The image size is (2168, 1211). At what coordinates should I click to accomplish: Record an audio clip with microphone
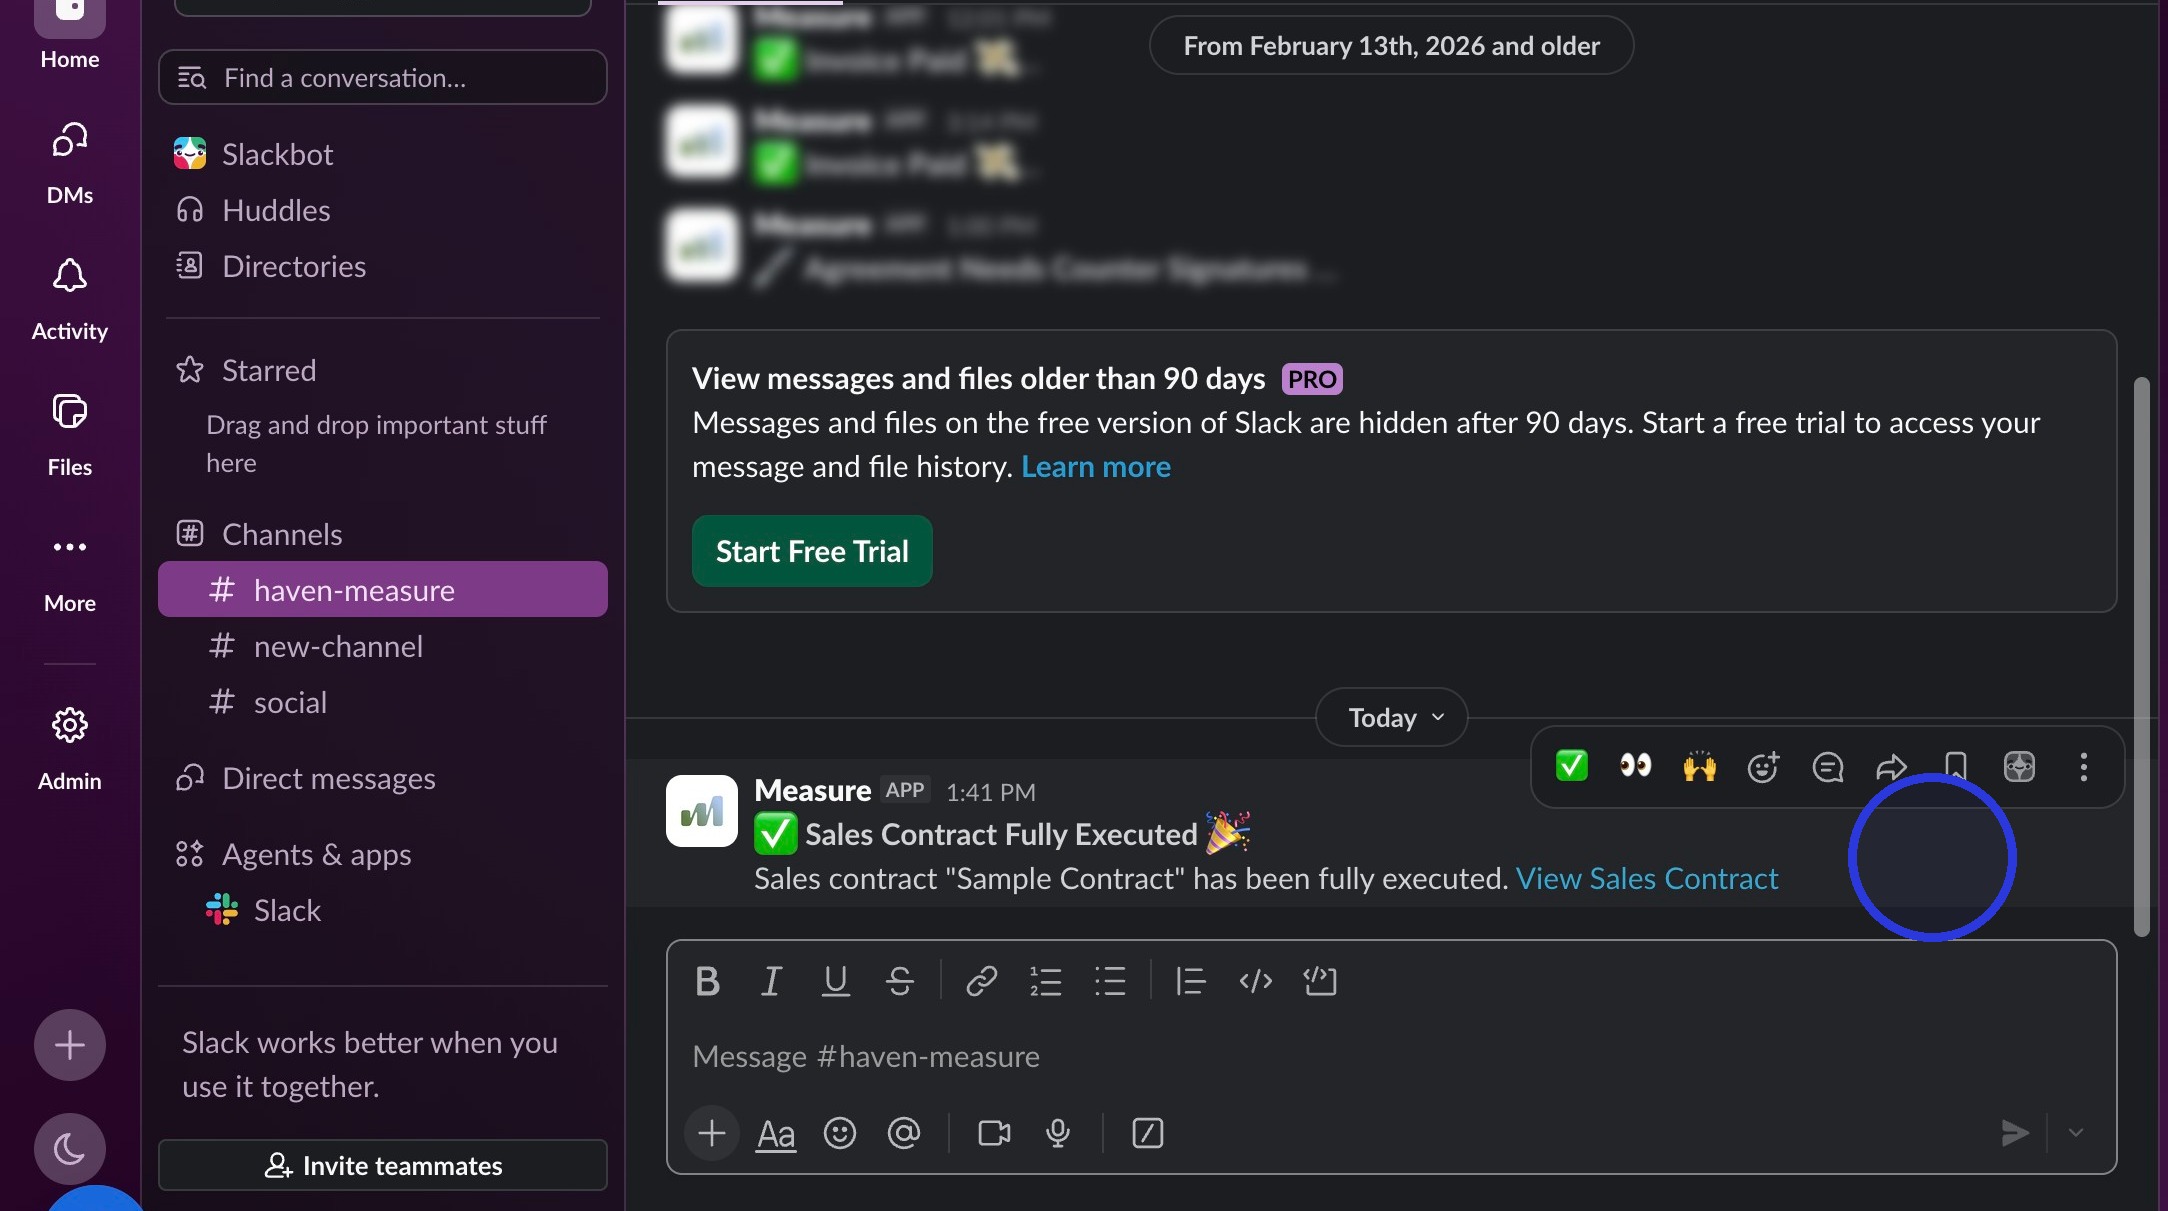[x=1058, y=1133]
